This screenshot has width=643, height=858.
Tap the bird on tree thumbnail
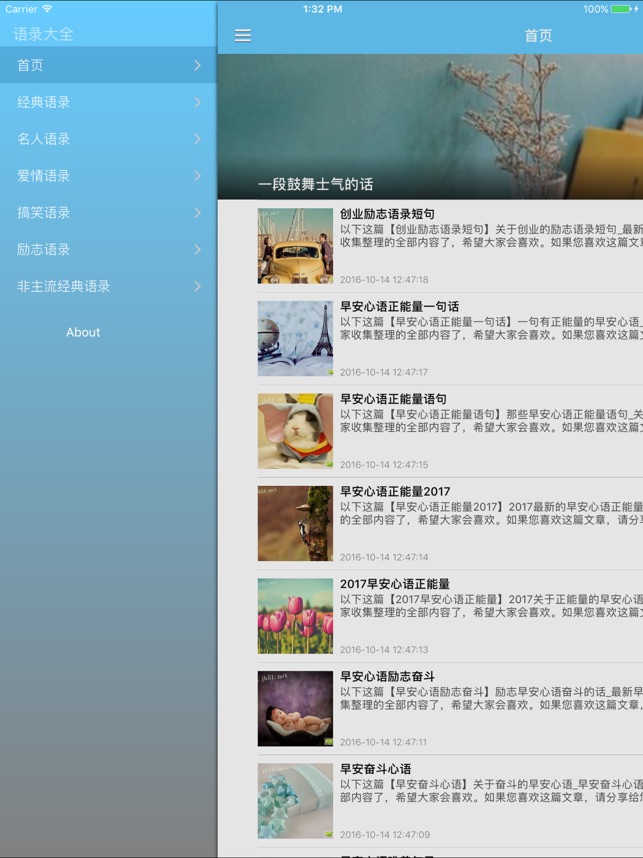point(295,524)
